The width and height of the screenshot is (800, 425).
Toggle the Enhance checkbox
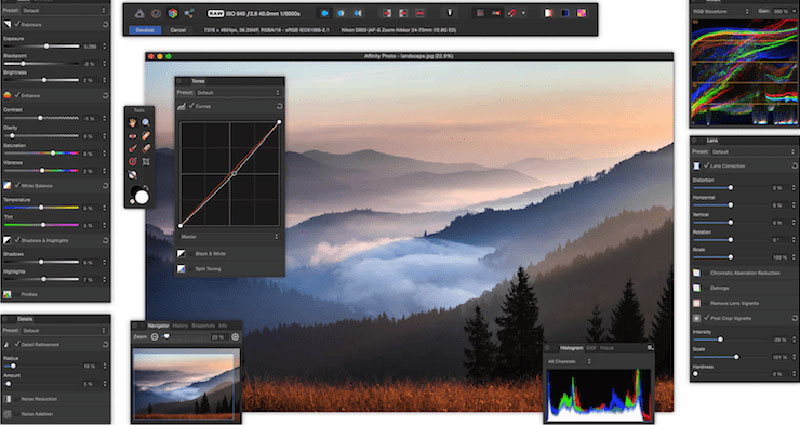tap(17, 95)
